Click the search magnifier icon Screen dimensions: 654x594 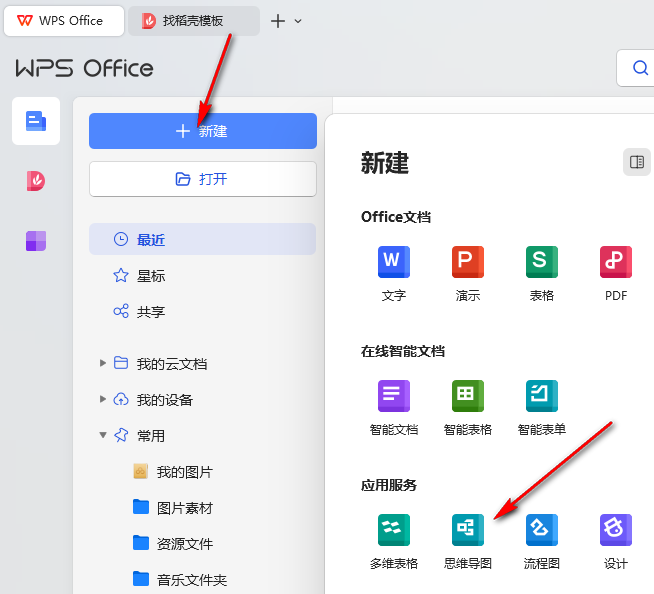640,68
